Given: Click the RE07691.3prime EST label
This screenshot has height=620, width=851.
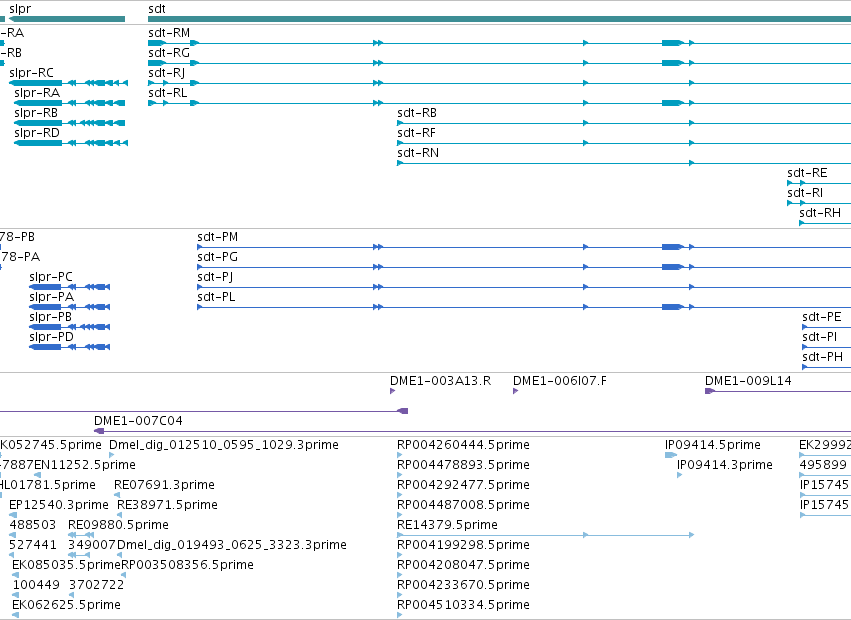Looking at the screenshot, I should pyautogui.click(x=164, y=485).
